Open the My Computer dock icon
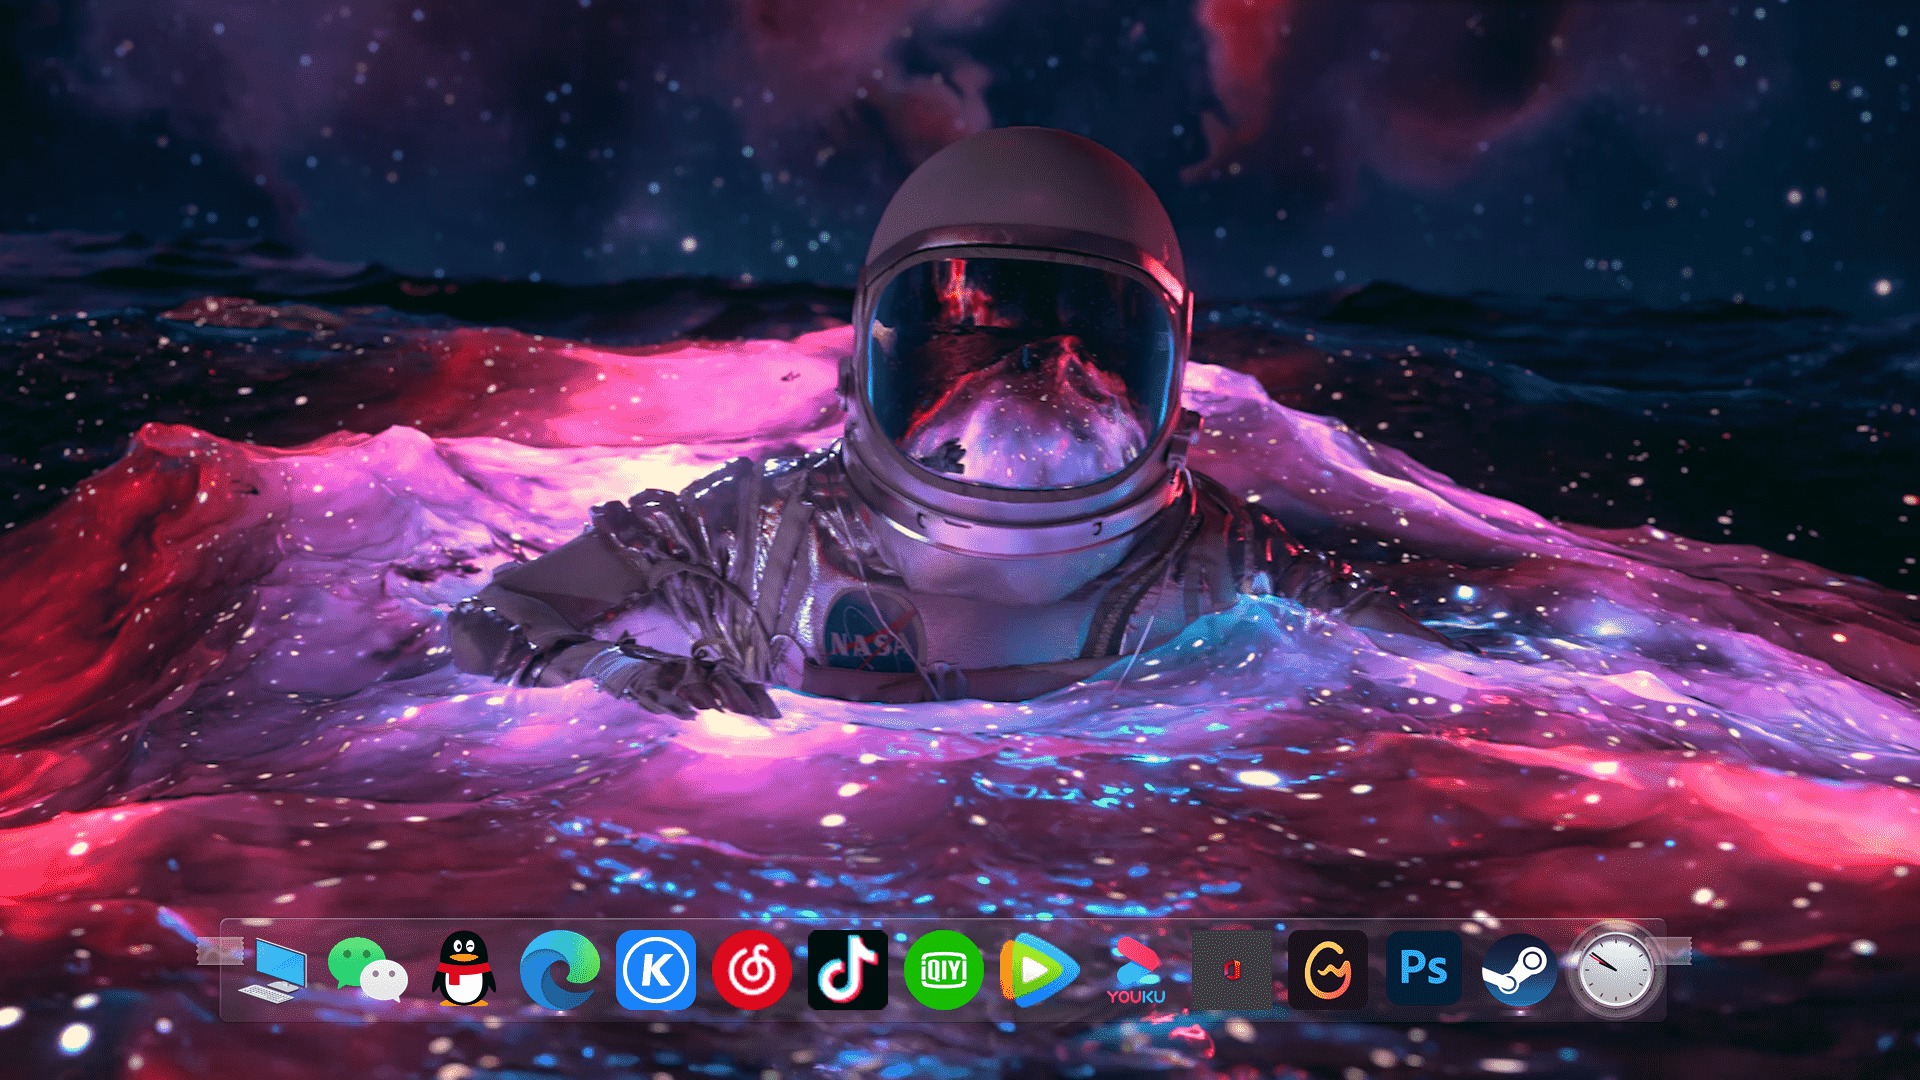 [272, 970]
